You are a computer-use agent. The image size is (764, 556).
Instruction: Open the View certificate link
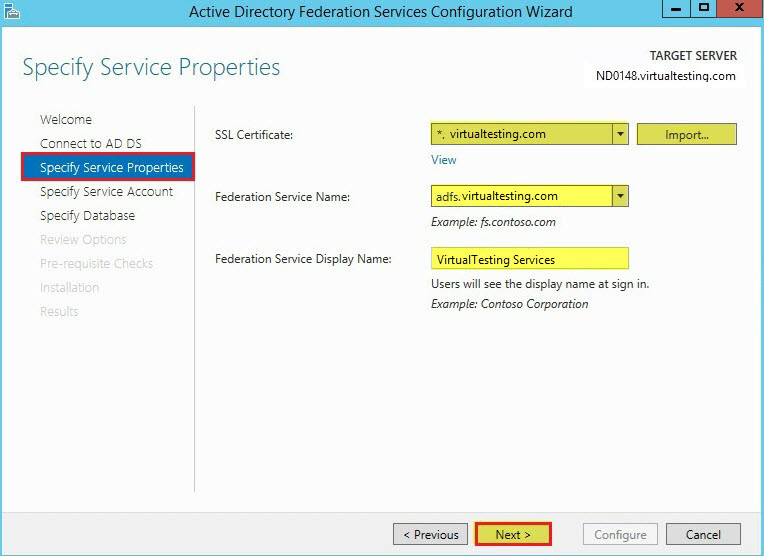443,160
